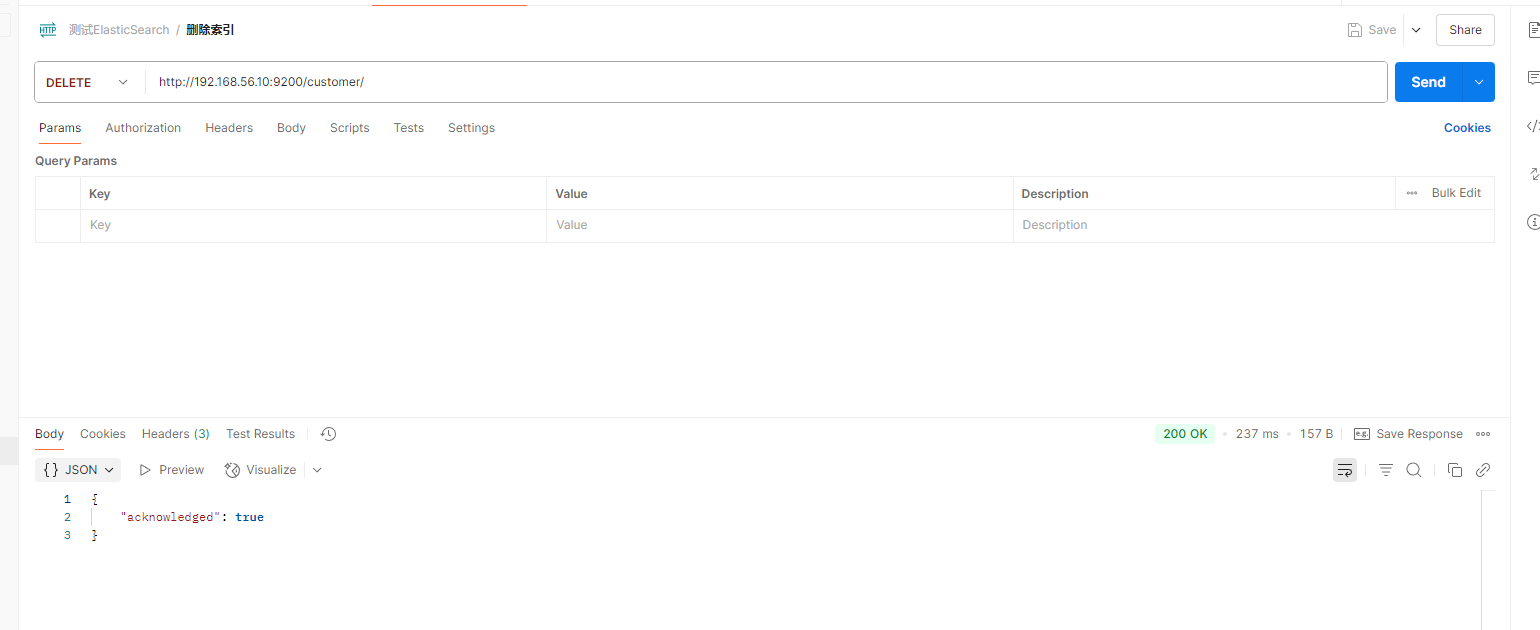Image resolution: width=1540 pixels, height=630 pixels.
Task: Click the 测试ElasticSearch collection breadcrumb
Action: pos(119,30)
